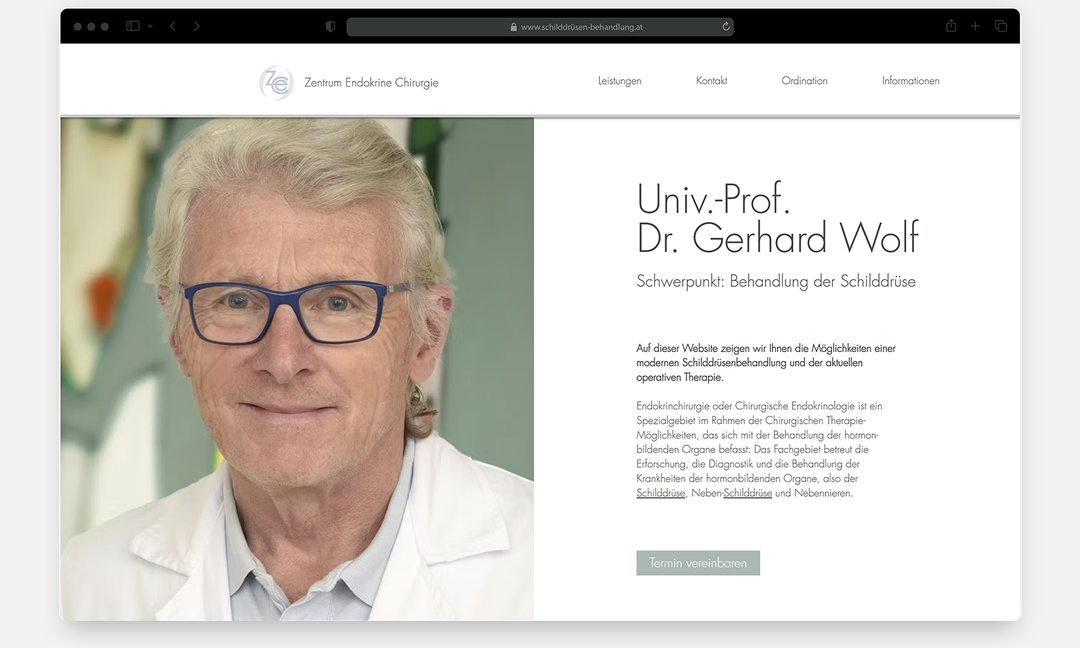Viewport: 1080px width, 648px height.
Task: Go back with the browser arrow
Action: pyautogui.click(x=173, y=26)
